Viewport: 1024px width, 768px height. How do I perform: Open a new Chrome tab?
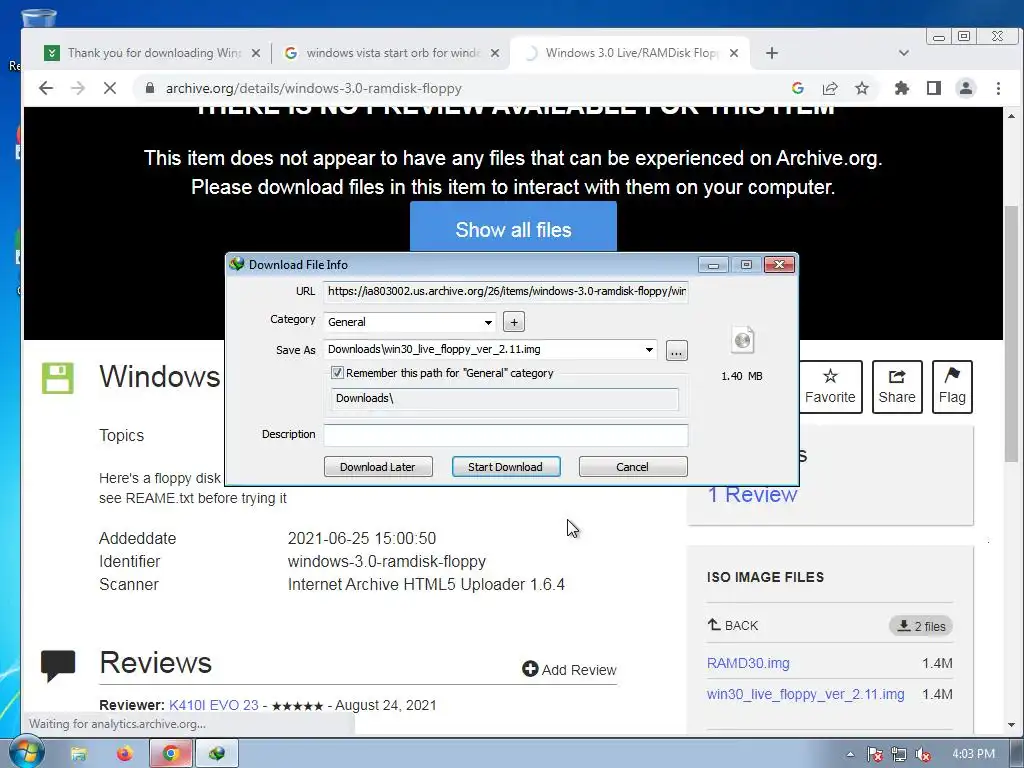pos(772,53)
